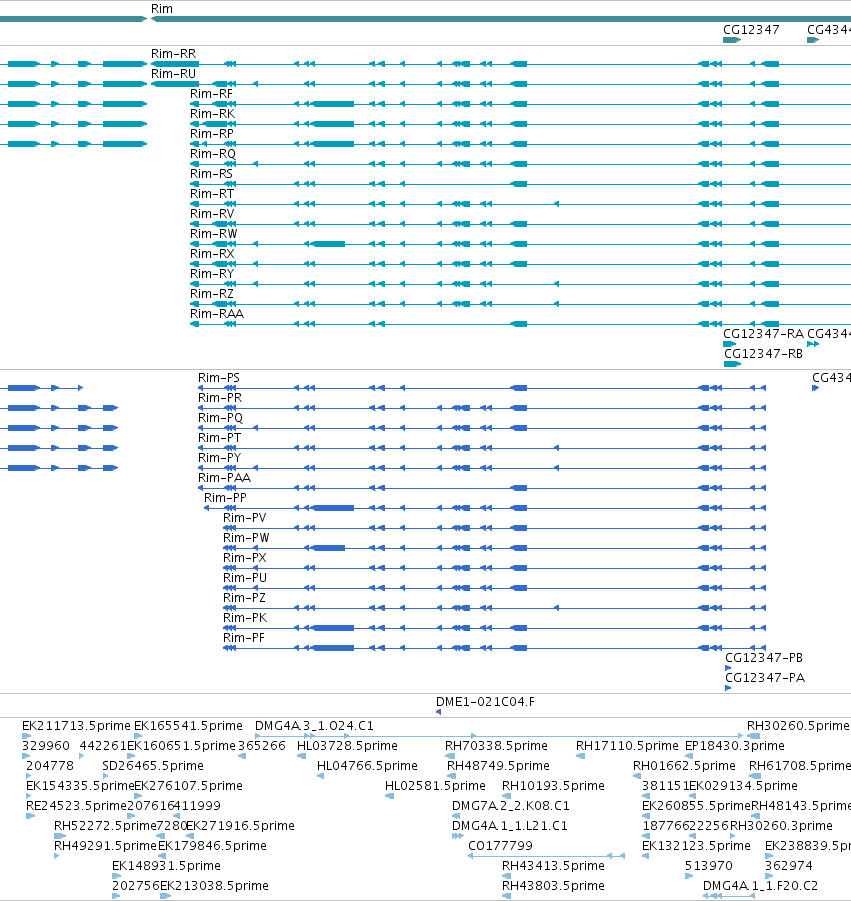This screenshot has width=851, height=901.
Task: Select the Rim-PV protein label
Action: [x=245, y=518]
